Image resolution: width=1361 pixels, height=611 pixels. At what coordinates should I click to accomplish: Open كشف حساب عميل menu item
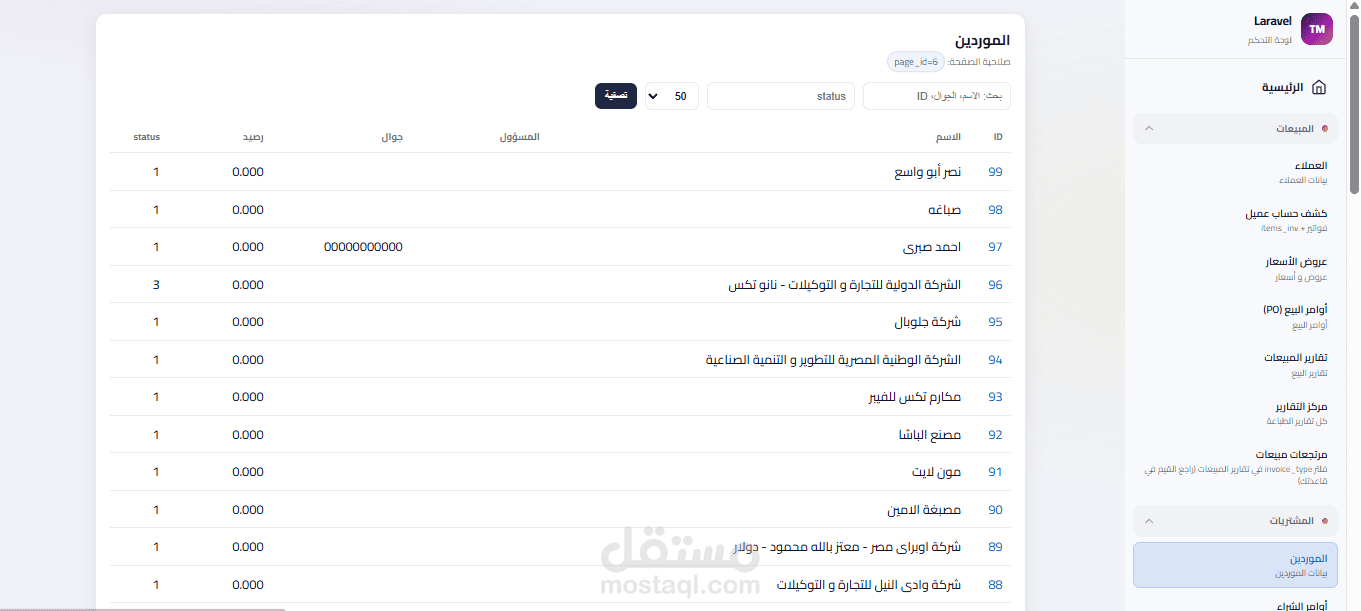tap(1235, 220)
